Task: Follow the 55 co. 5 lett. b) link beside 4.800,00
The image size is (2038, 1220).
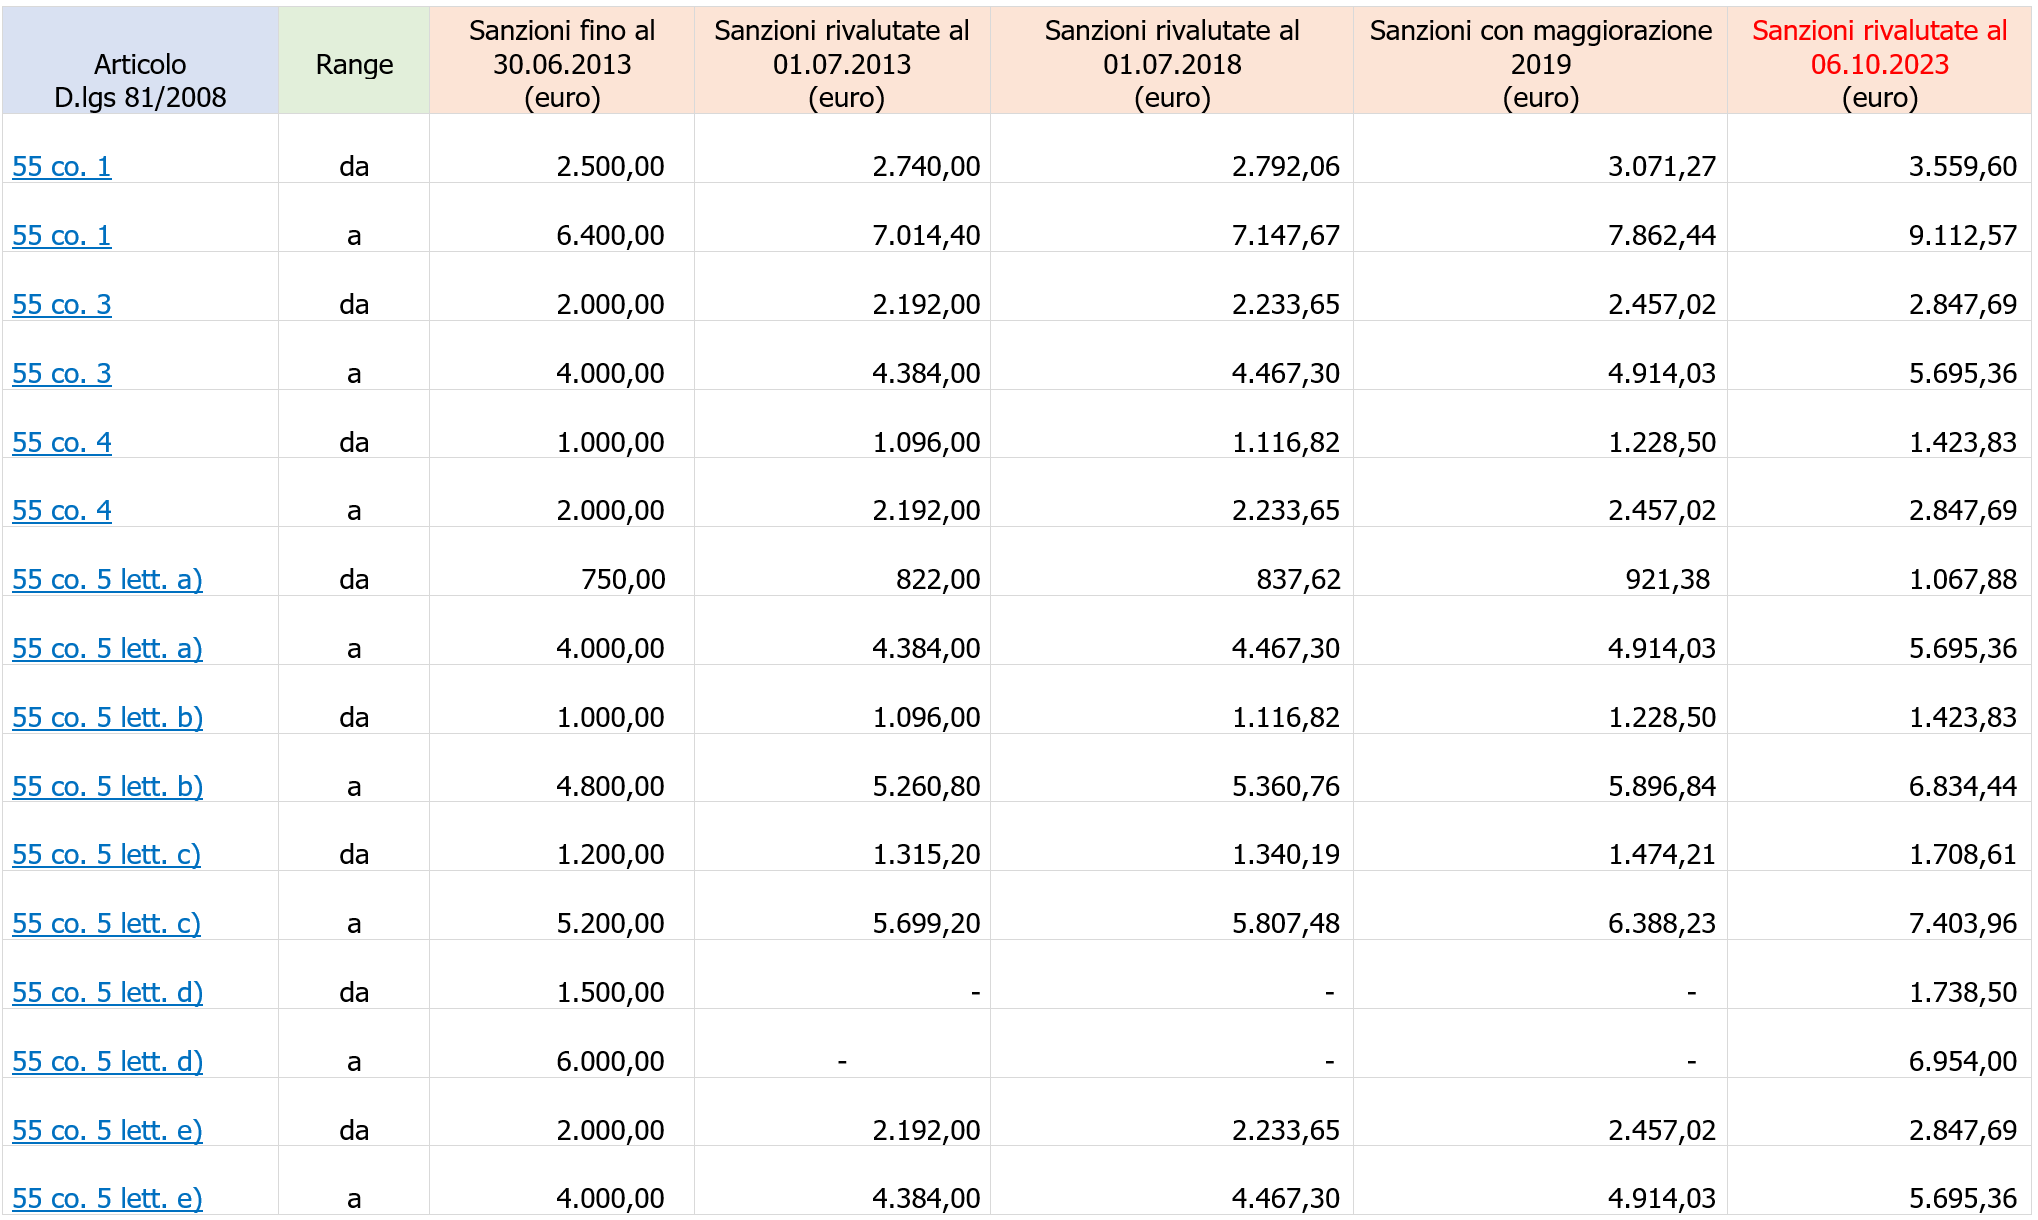Action: click(x=107, y=786)
